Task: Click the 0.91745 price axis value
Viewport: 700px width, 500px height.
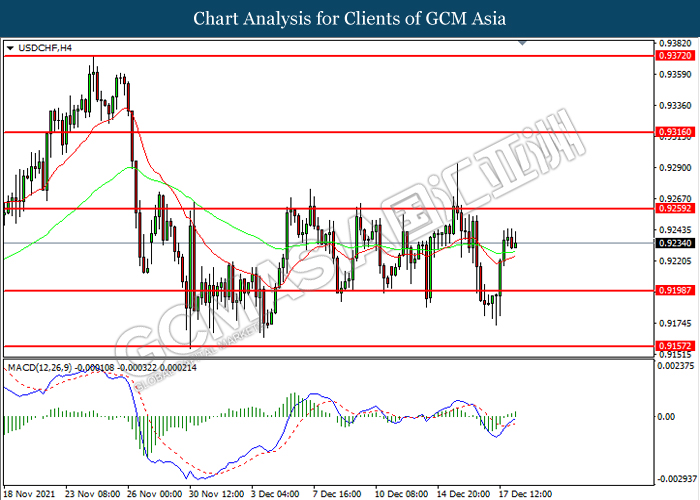Action: click(675, 323)
